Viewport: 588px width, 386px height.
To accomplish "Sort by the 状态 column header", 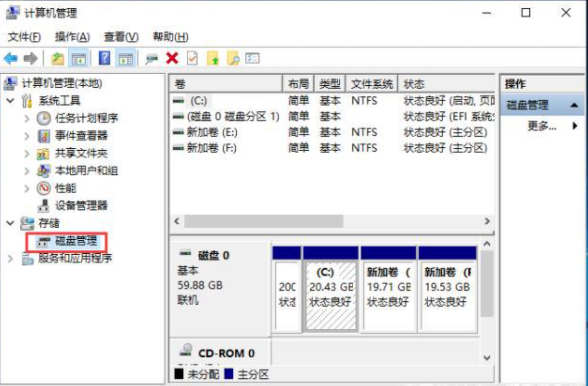I will [x=446, y=84].
